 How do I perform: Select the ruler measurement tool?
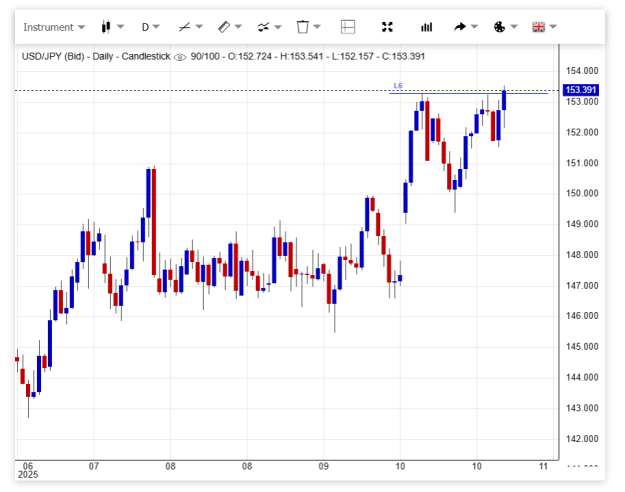coord(224,27)
